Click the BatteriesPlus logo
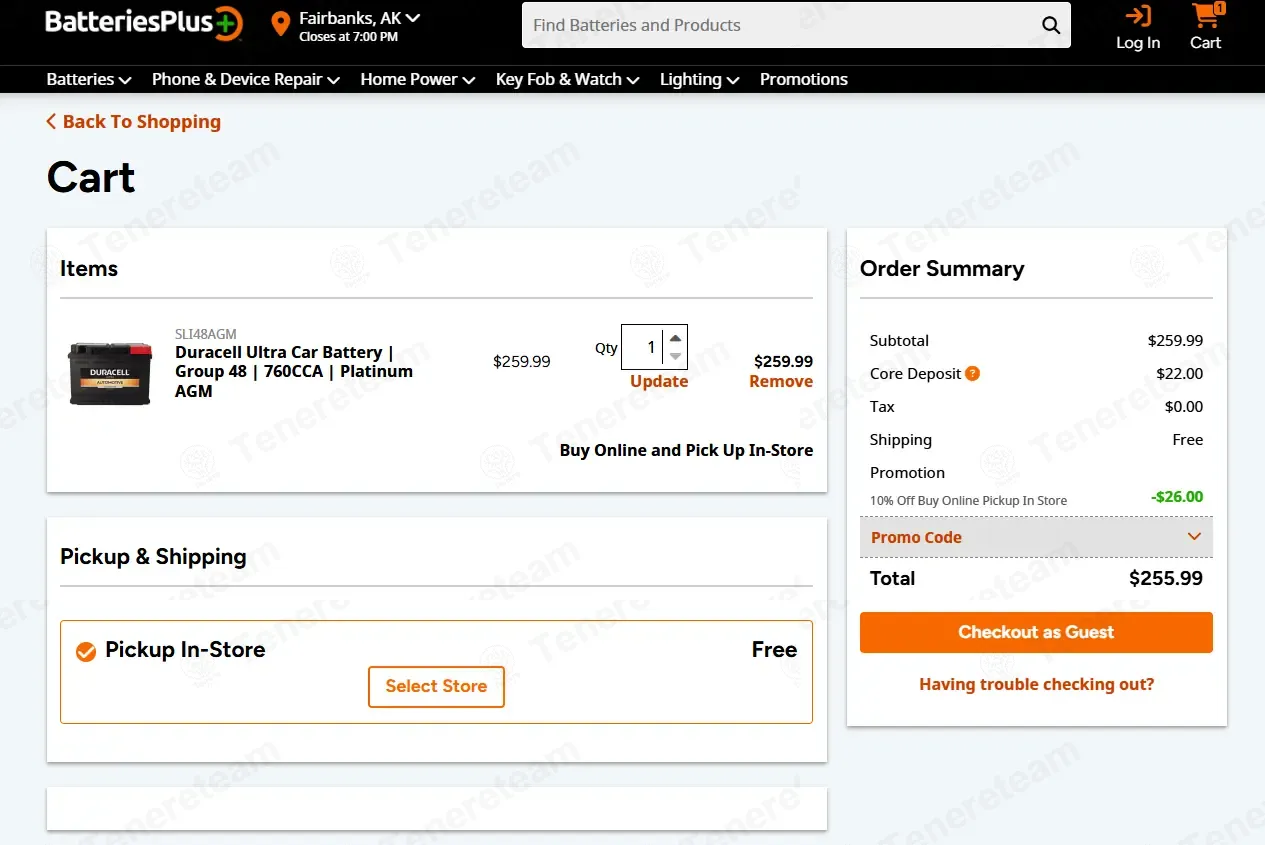 point(144,24)
